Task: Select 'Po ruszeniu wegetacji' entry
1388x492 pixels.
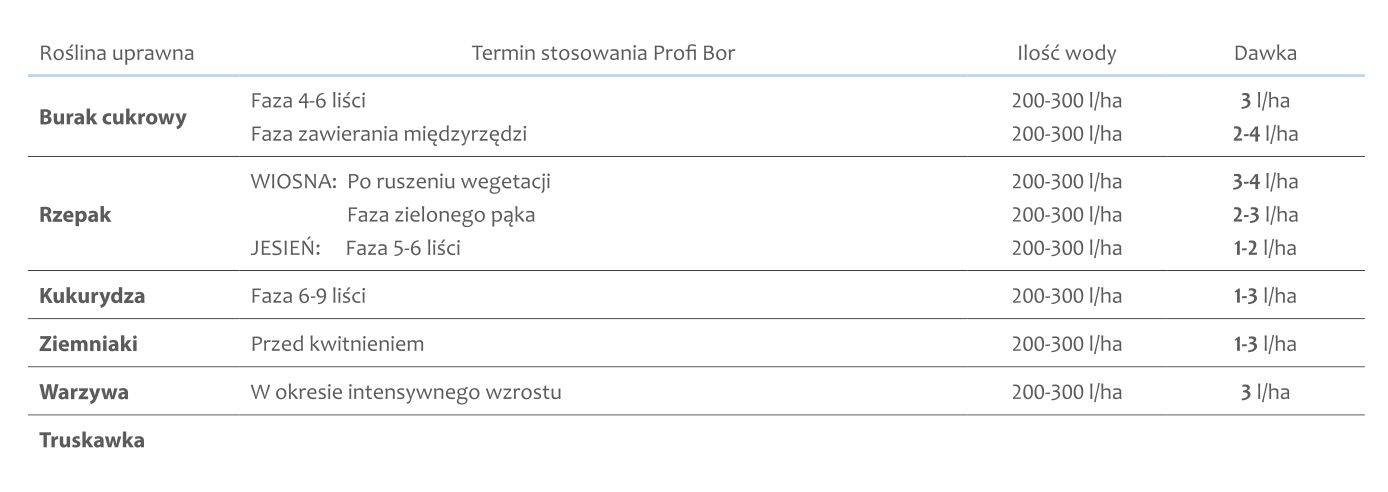Action: [x=449, y=182]
